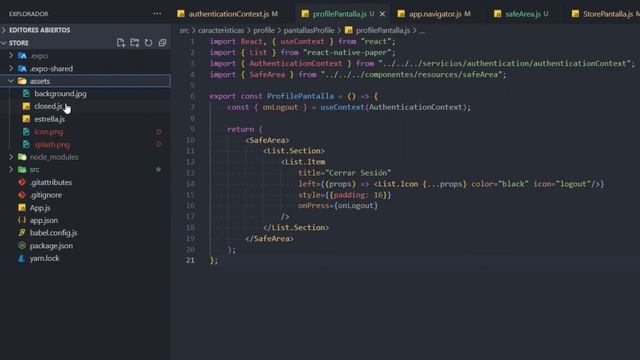Click the JS icon of closed.js
Image resolution: width=640 pixels, height=360 pixels.
(27, 107)
